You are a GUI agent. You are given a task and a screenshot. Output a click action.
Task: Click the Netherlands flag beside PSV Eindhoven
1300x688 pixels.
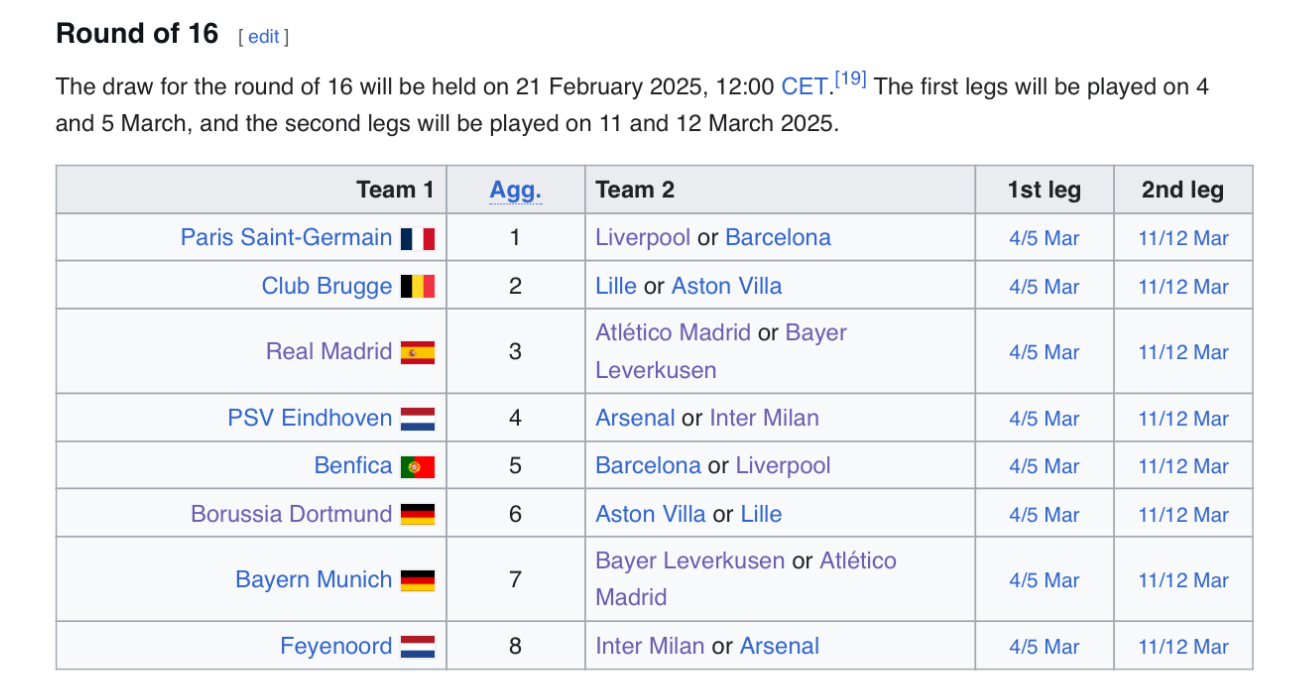pyautogui.click(x=417, y=419)
